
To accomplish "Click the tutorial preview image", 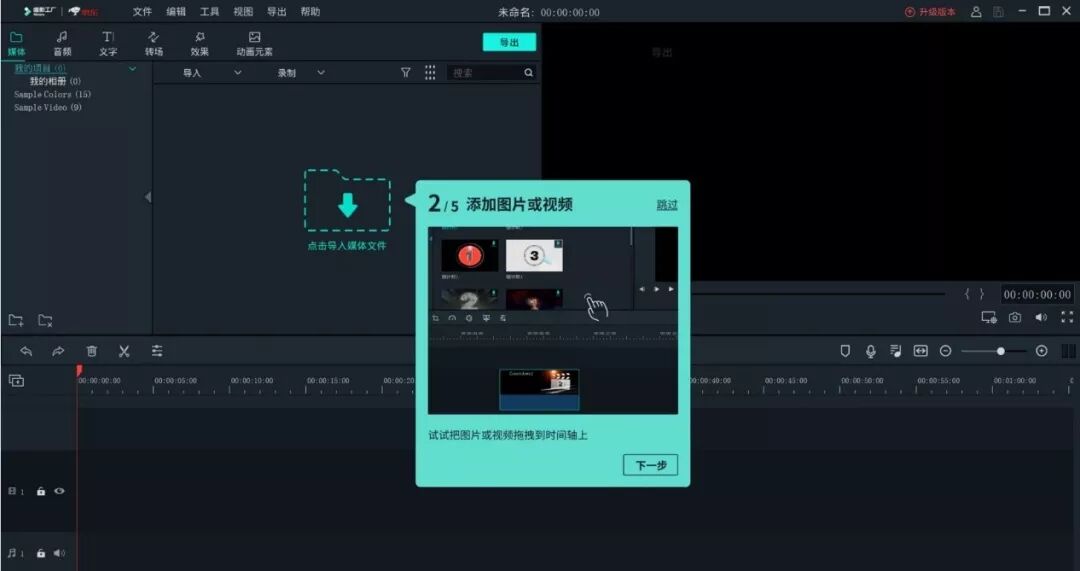I will (x=552, y=320).
